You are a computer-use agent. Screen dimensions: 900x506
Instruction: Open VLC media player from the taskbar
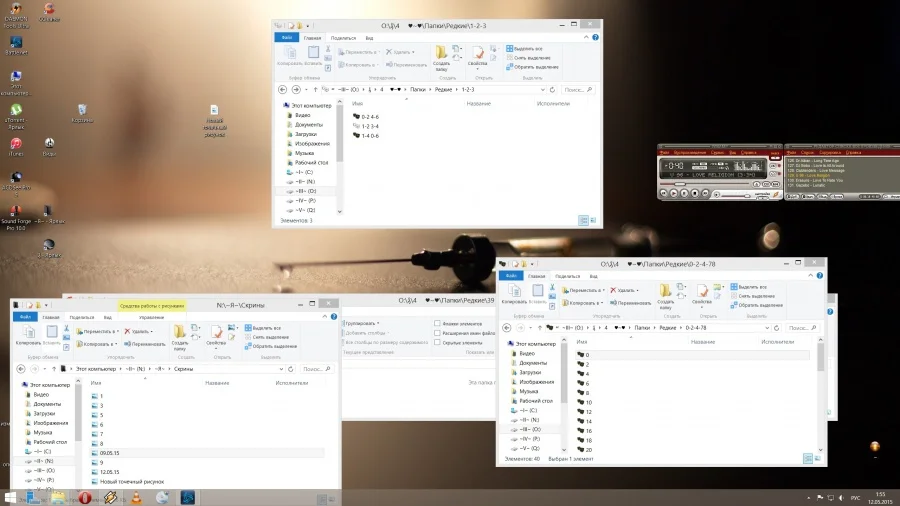click(137, 497)
